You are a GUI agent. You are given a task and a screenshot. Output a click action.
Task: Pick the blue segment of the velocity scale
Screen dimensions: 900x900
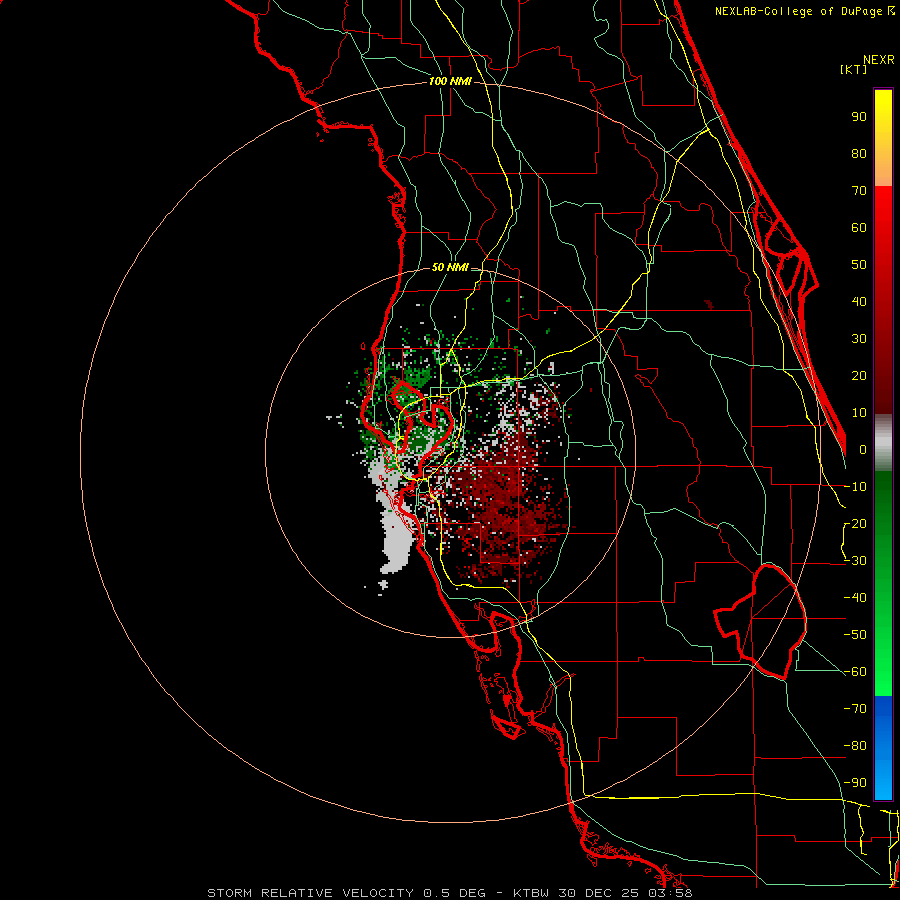883,748
